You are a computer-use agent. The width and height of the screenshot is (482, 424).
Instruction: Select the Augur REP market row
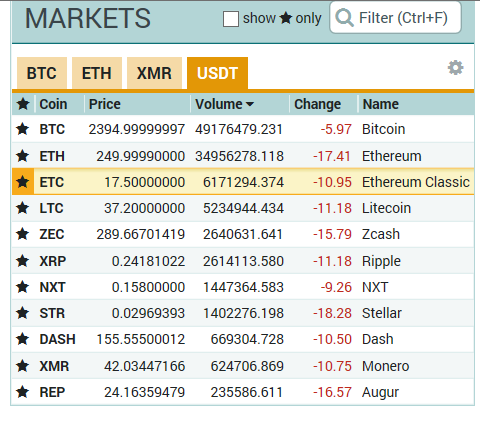(243, 392)
